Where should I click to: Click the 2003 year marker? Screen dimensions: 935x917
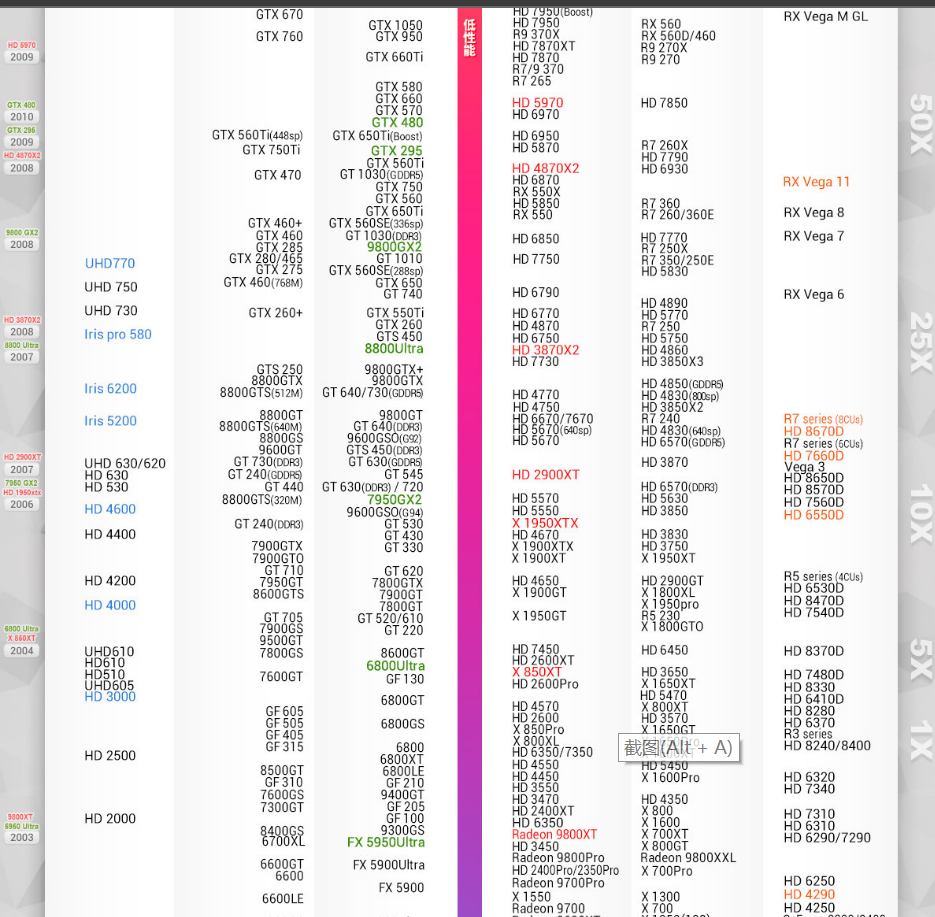click(22, 838)
